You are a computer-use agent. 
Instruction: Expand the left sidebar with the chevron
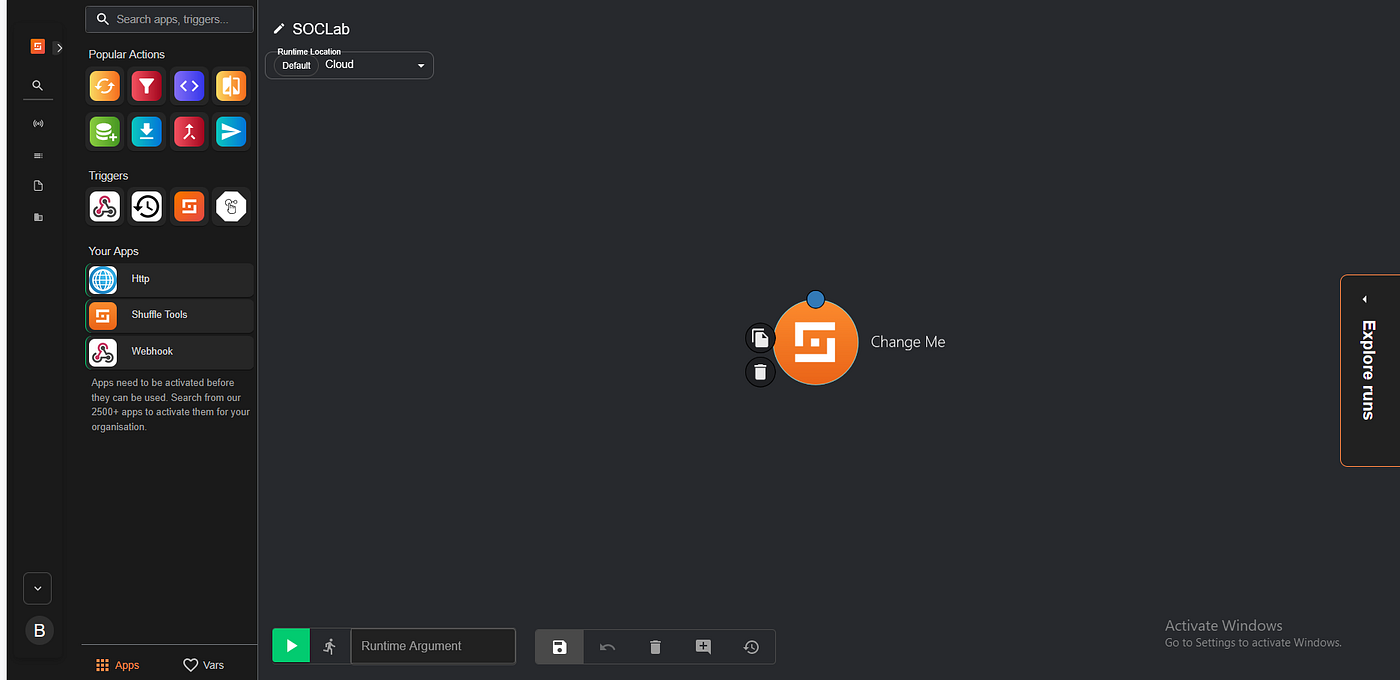(59, 47)
